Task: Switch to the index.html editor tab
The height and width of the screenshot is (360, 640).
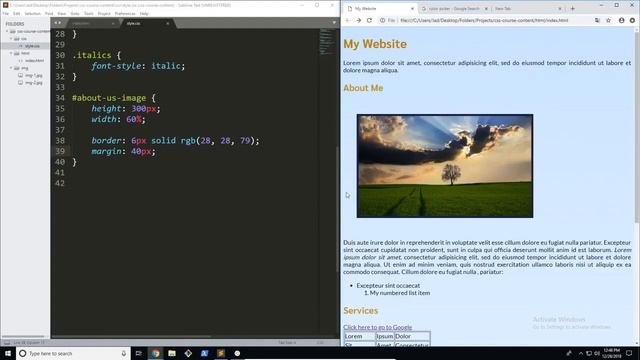Action: click(x=92, y=24)
